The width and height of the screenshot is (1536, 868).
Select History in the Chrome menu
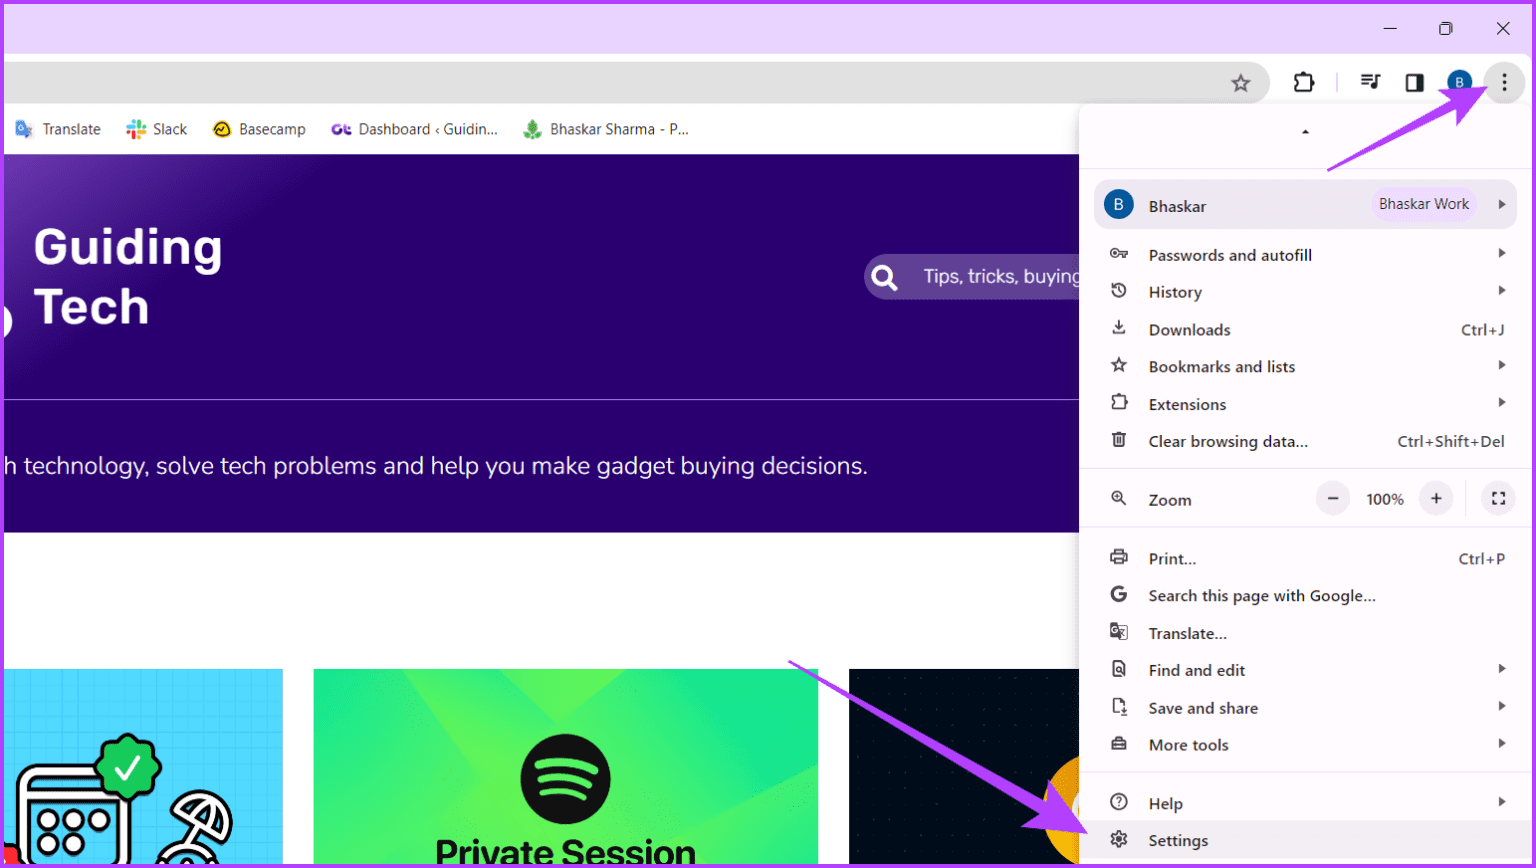tap(1174, 291)
